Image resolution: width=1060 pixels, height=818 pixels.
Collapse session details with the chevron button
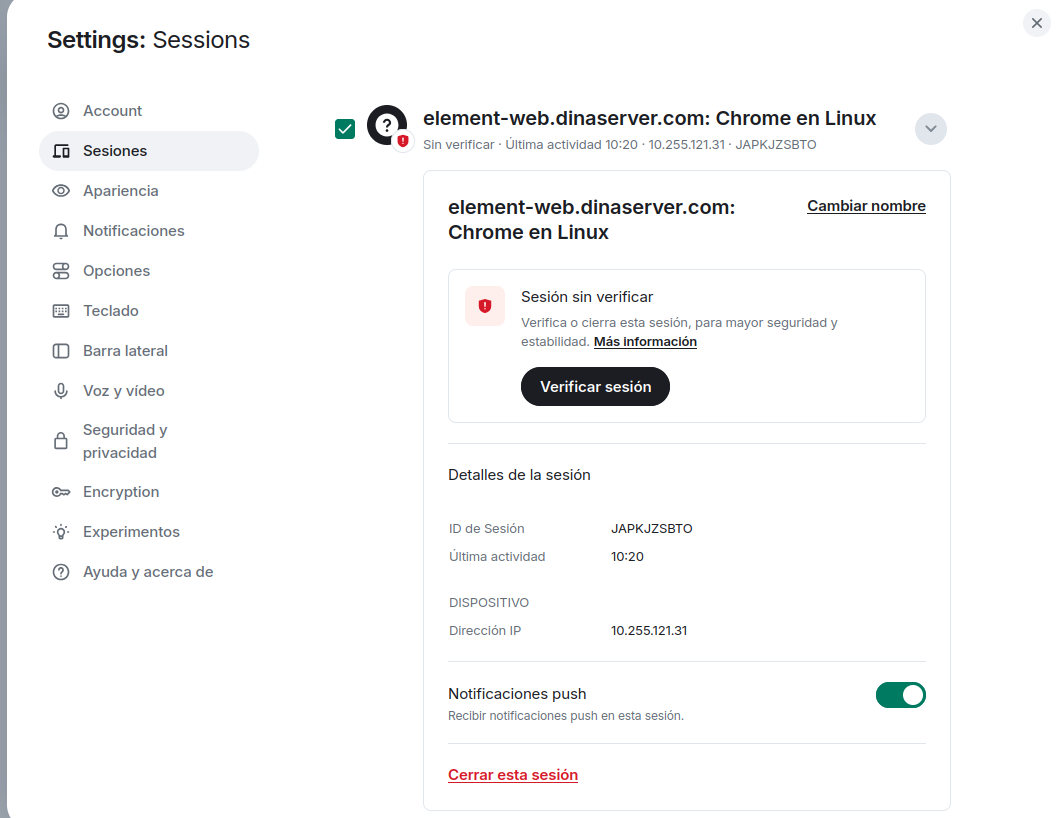[930, 129]
